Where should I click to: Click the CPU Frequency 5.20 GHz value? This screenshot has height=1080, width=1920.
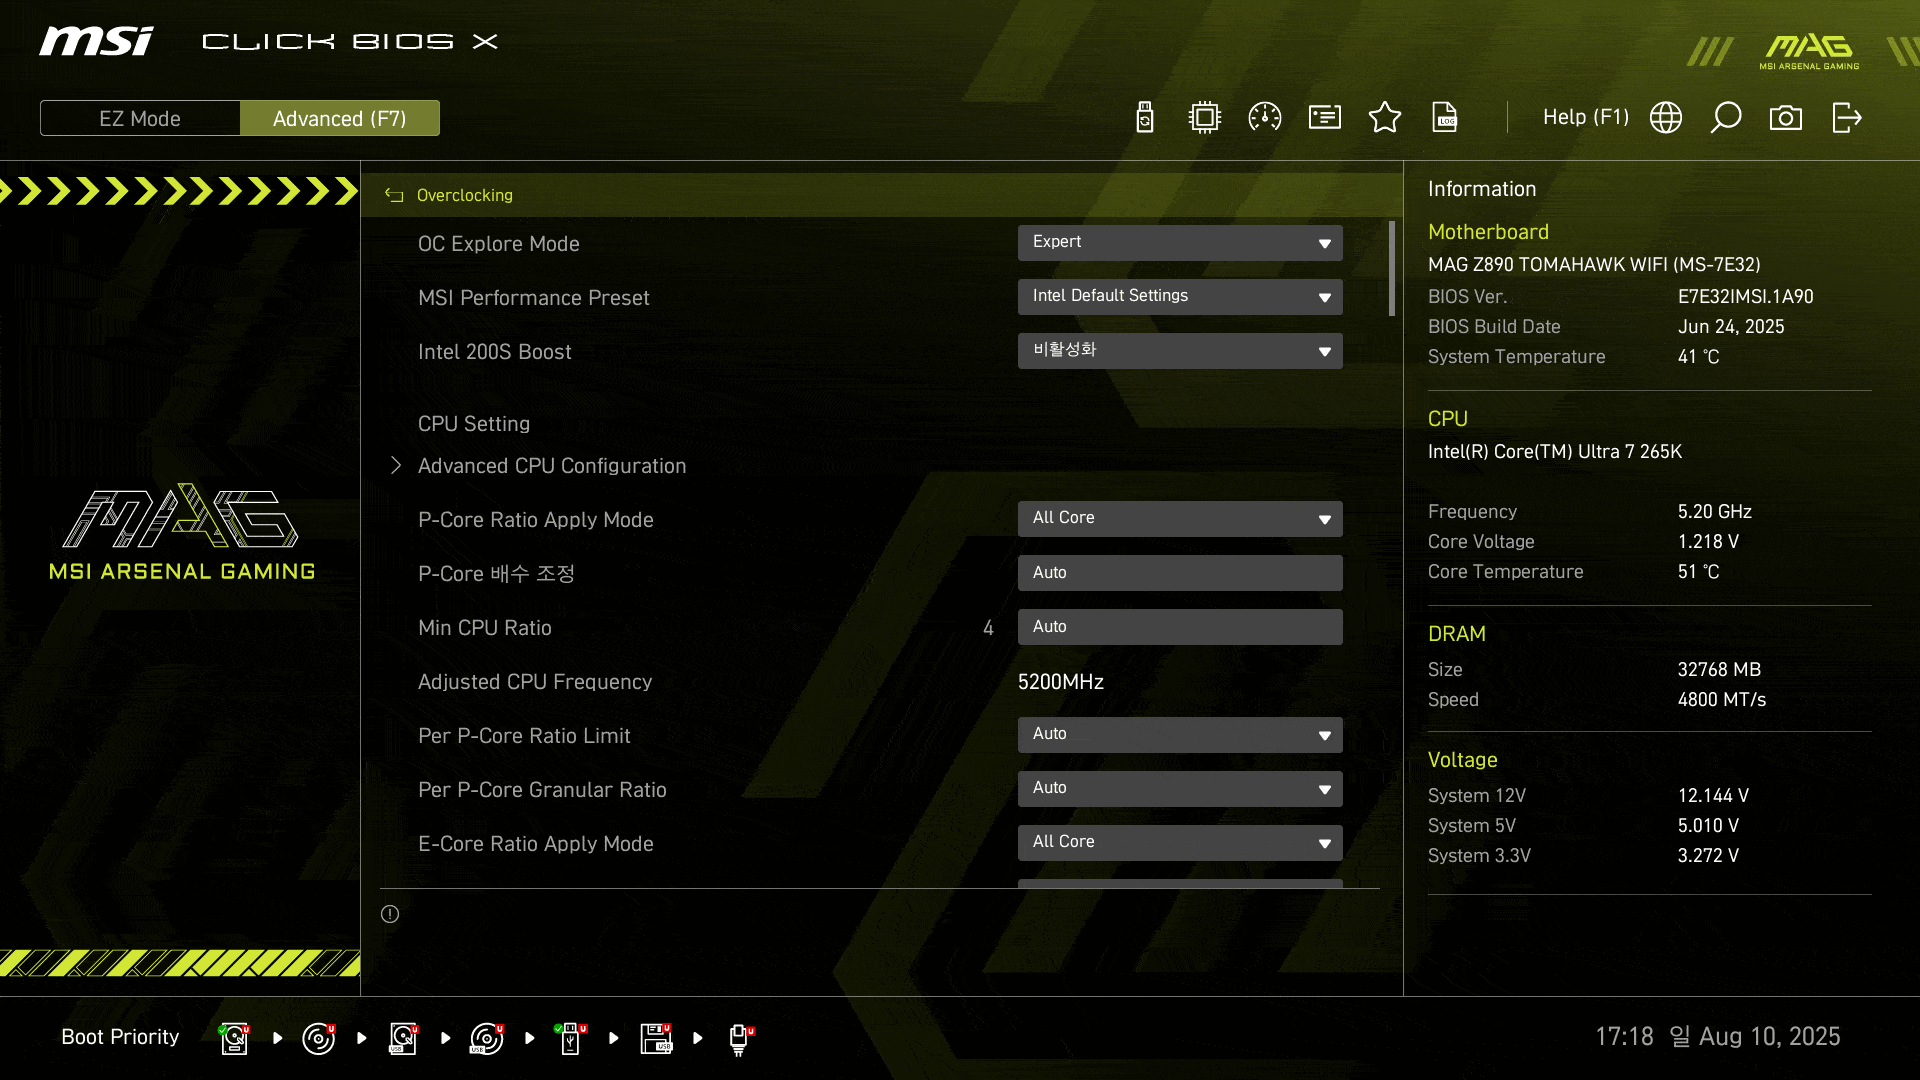(x=1715, y=512)
